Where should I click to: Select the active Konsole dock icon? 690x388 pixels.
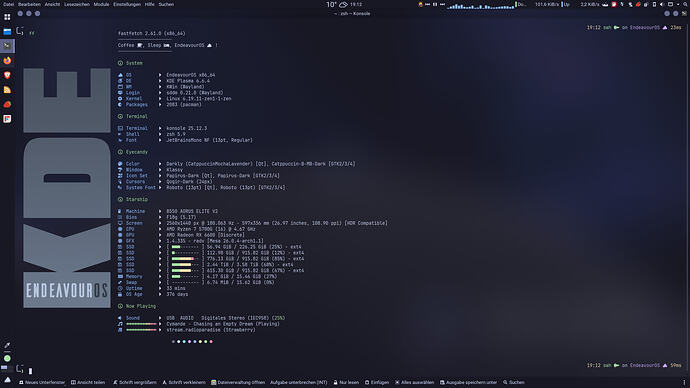pyautogui.click(x=7, y=46)
